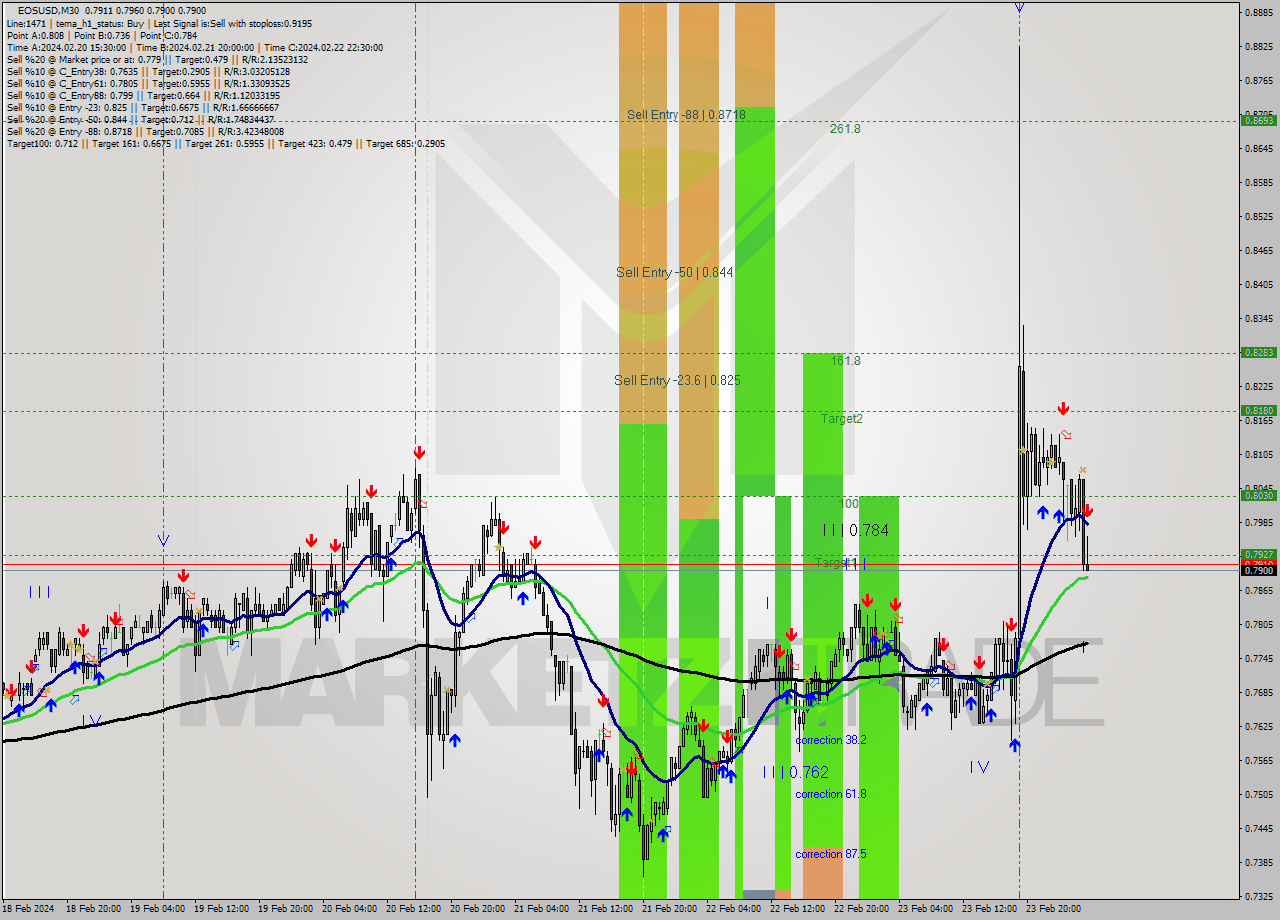
Task: Click the 'Sell Entry -50 | 0.844' chart label
Action: pos(675,272)
